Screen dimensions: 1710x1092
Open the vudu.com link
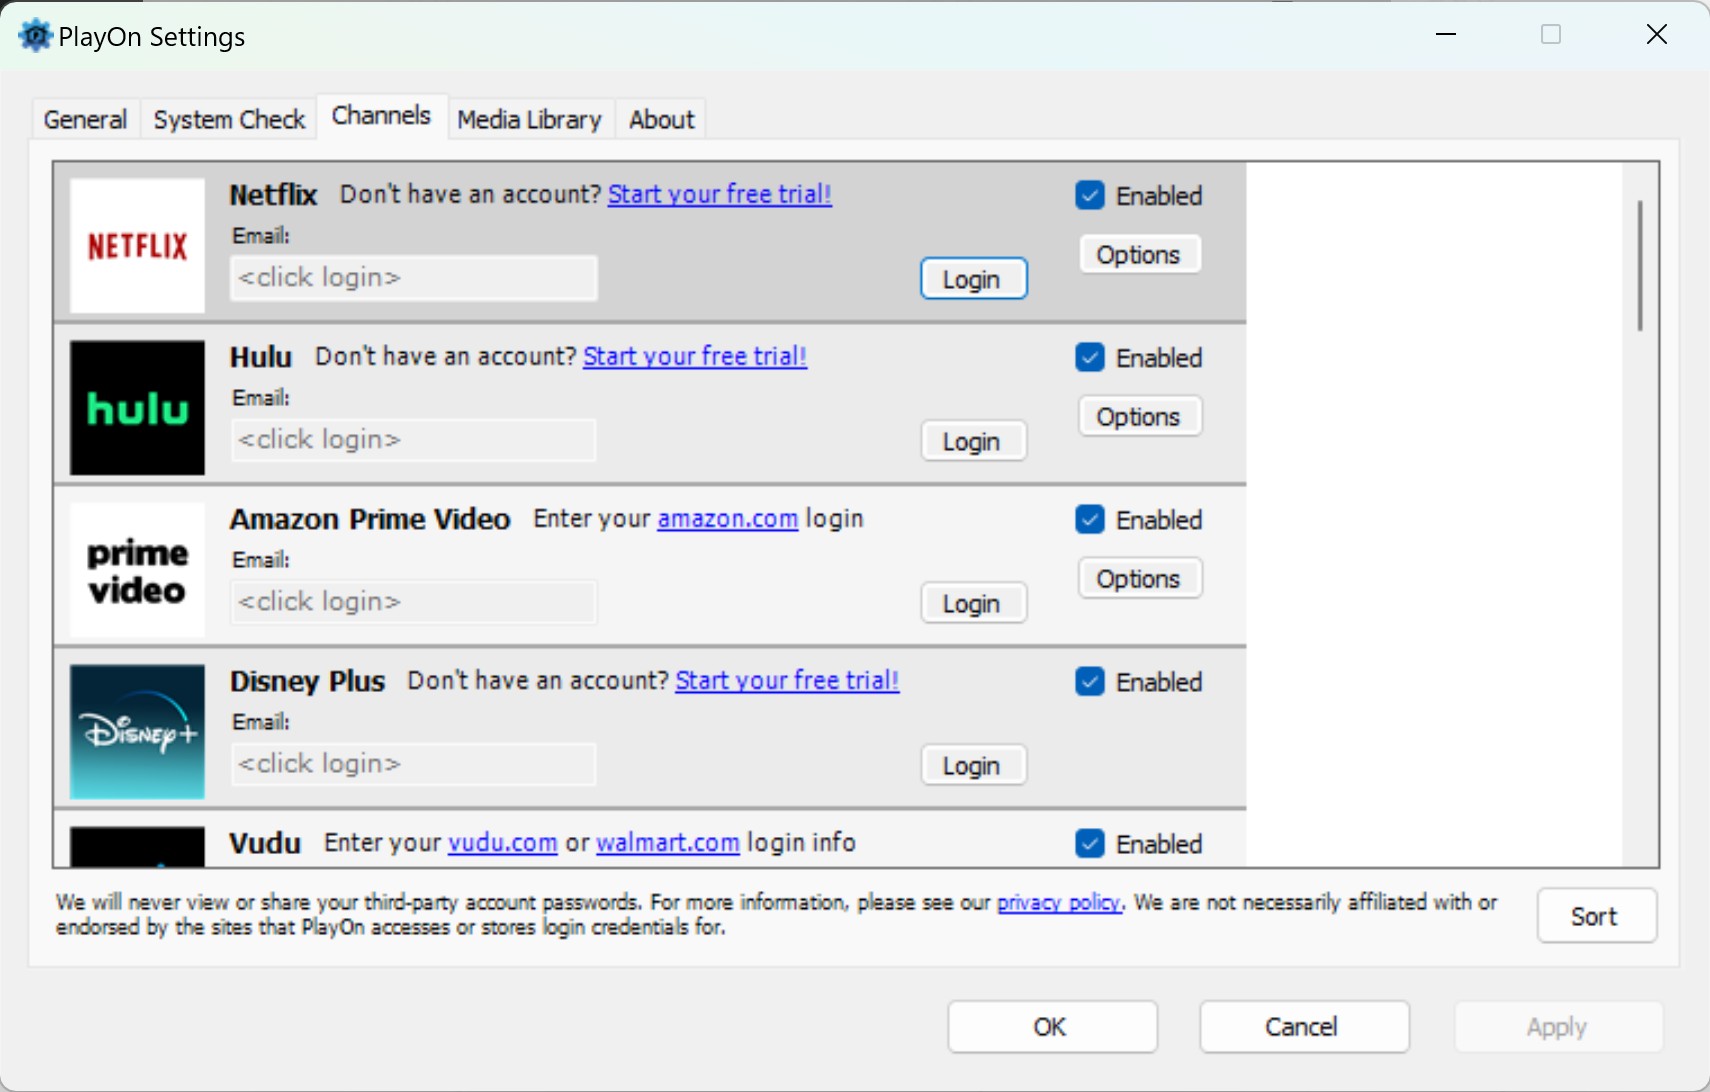coord(502,842)
